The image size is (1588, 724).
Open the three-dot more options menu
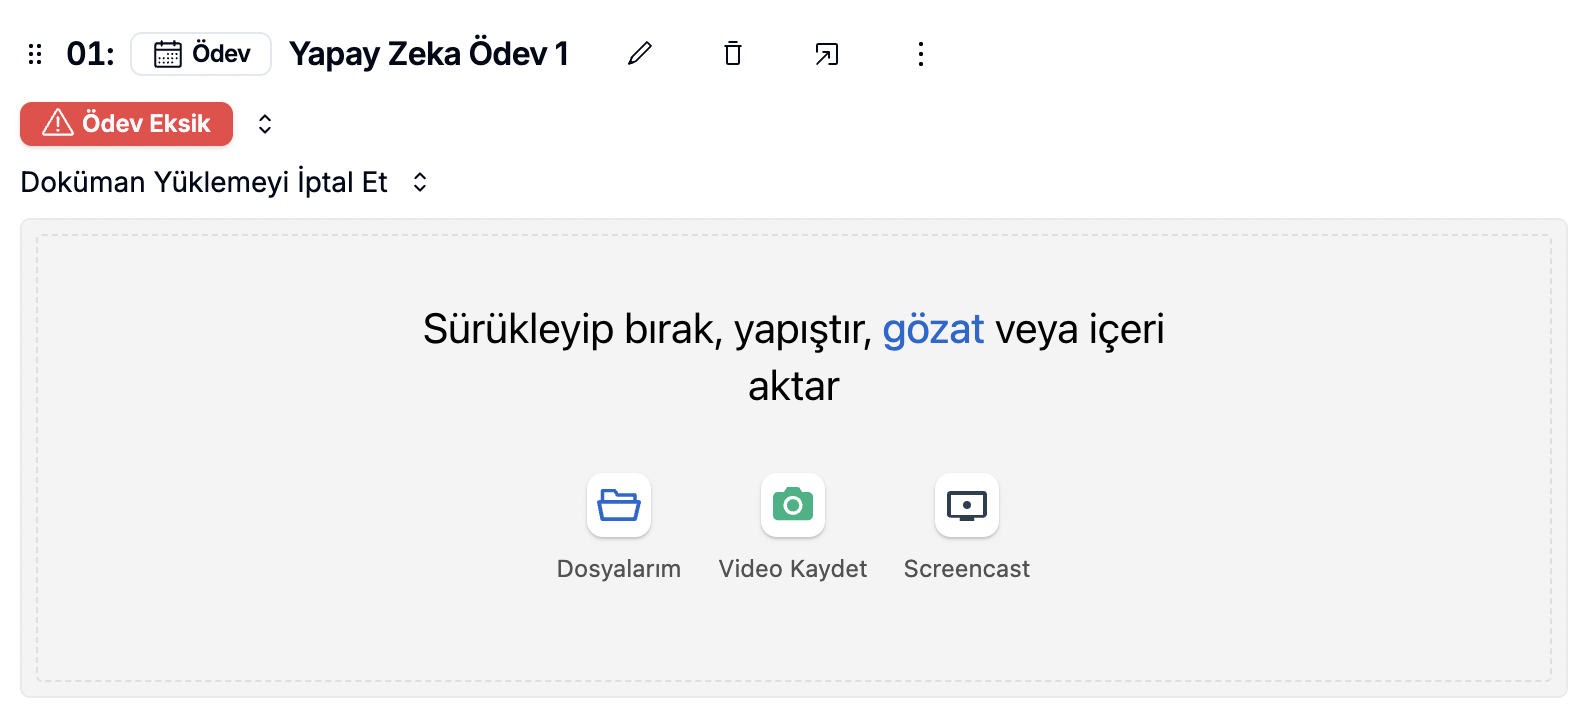pyautogui.click(x=920, y=54)
